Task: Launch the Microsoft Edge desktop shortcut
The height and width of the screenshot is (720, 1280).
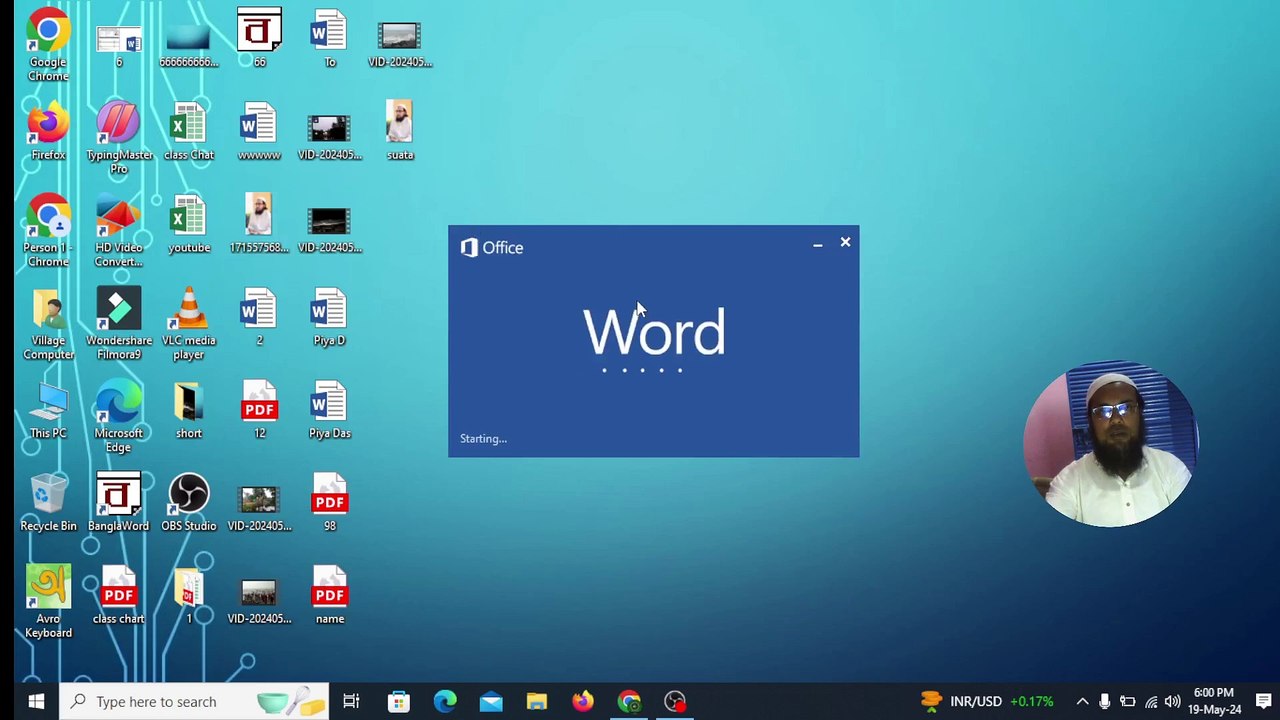Action: [118, 417]
